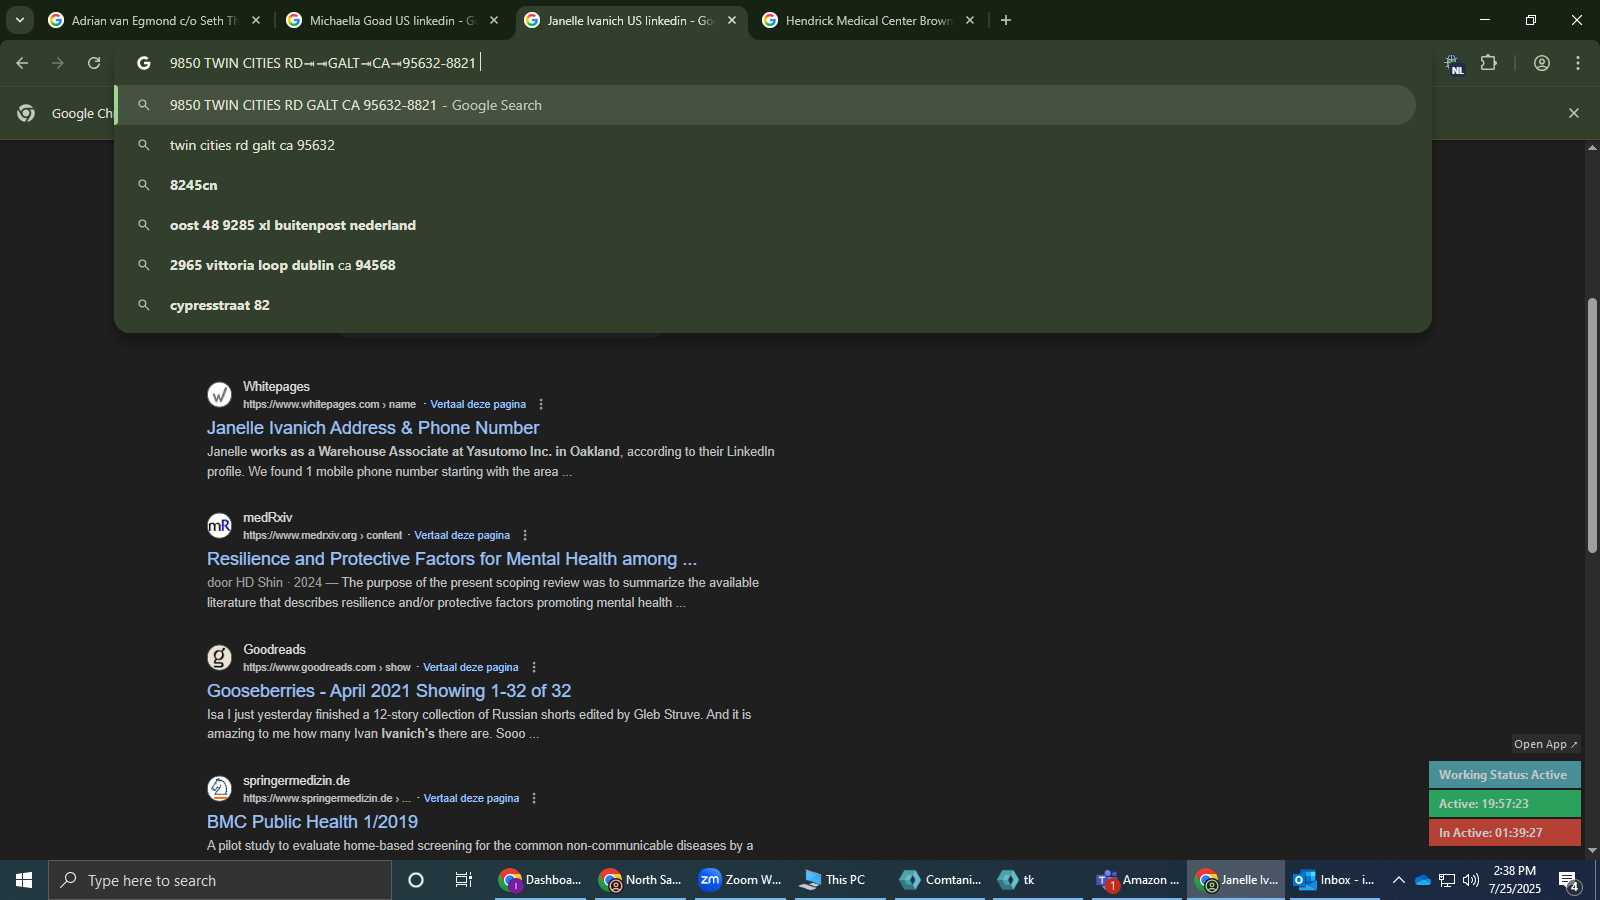
Task: Show hidden system tray icons
Action: (1398, 880)
